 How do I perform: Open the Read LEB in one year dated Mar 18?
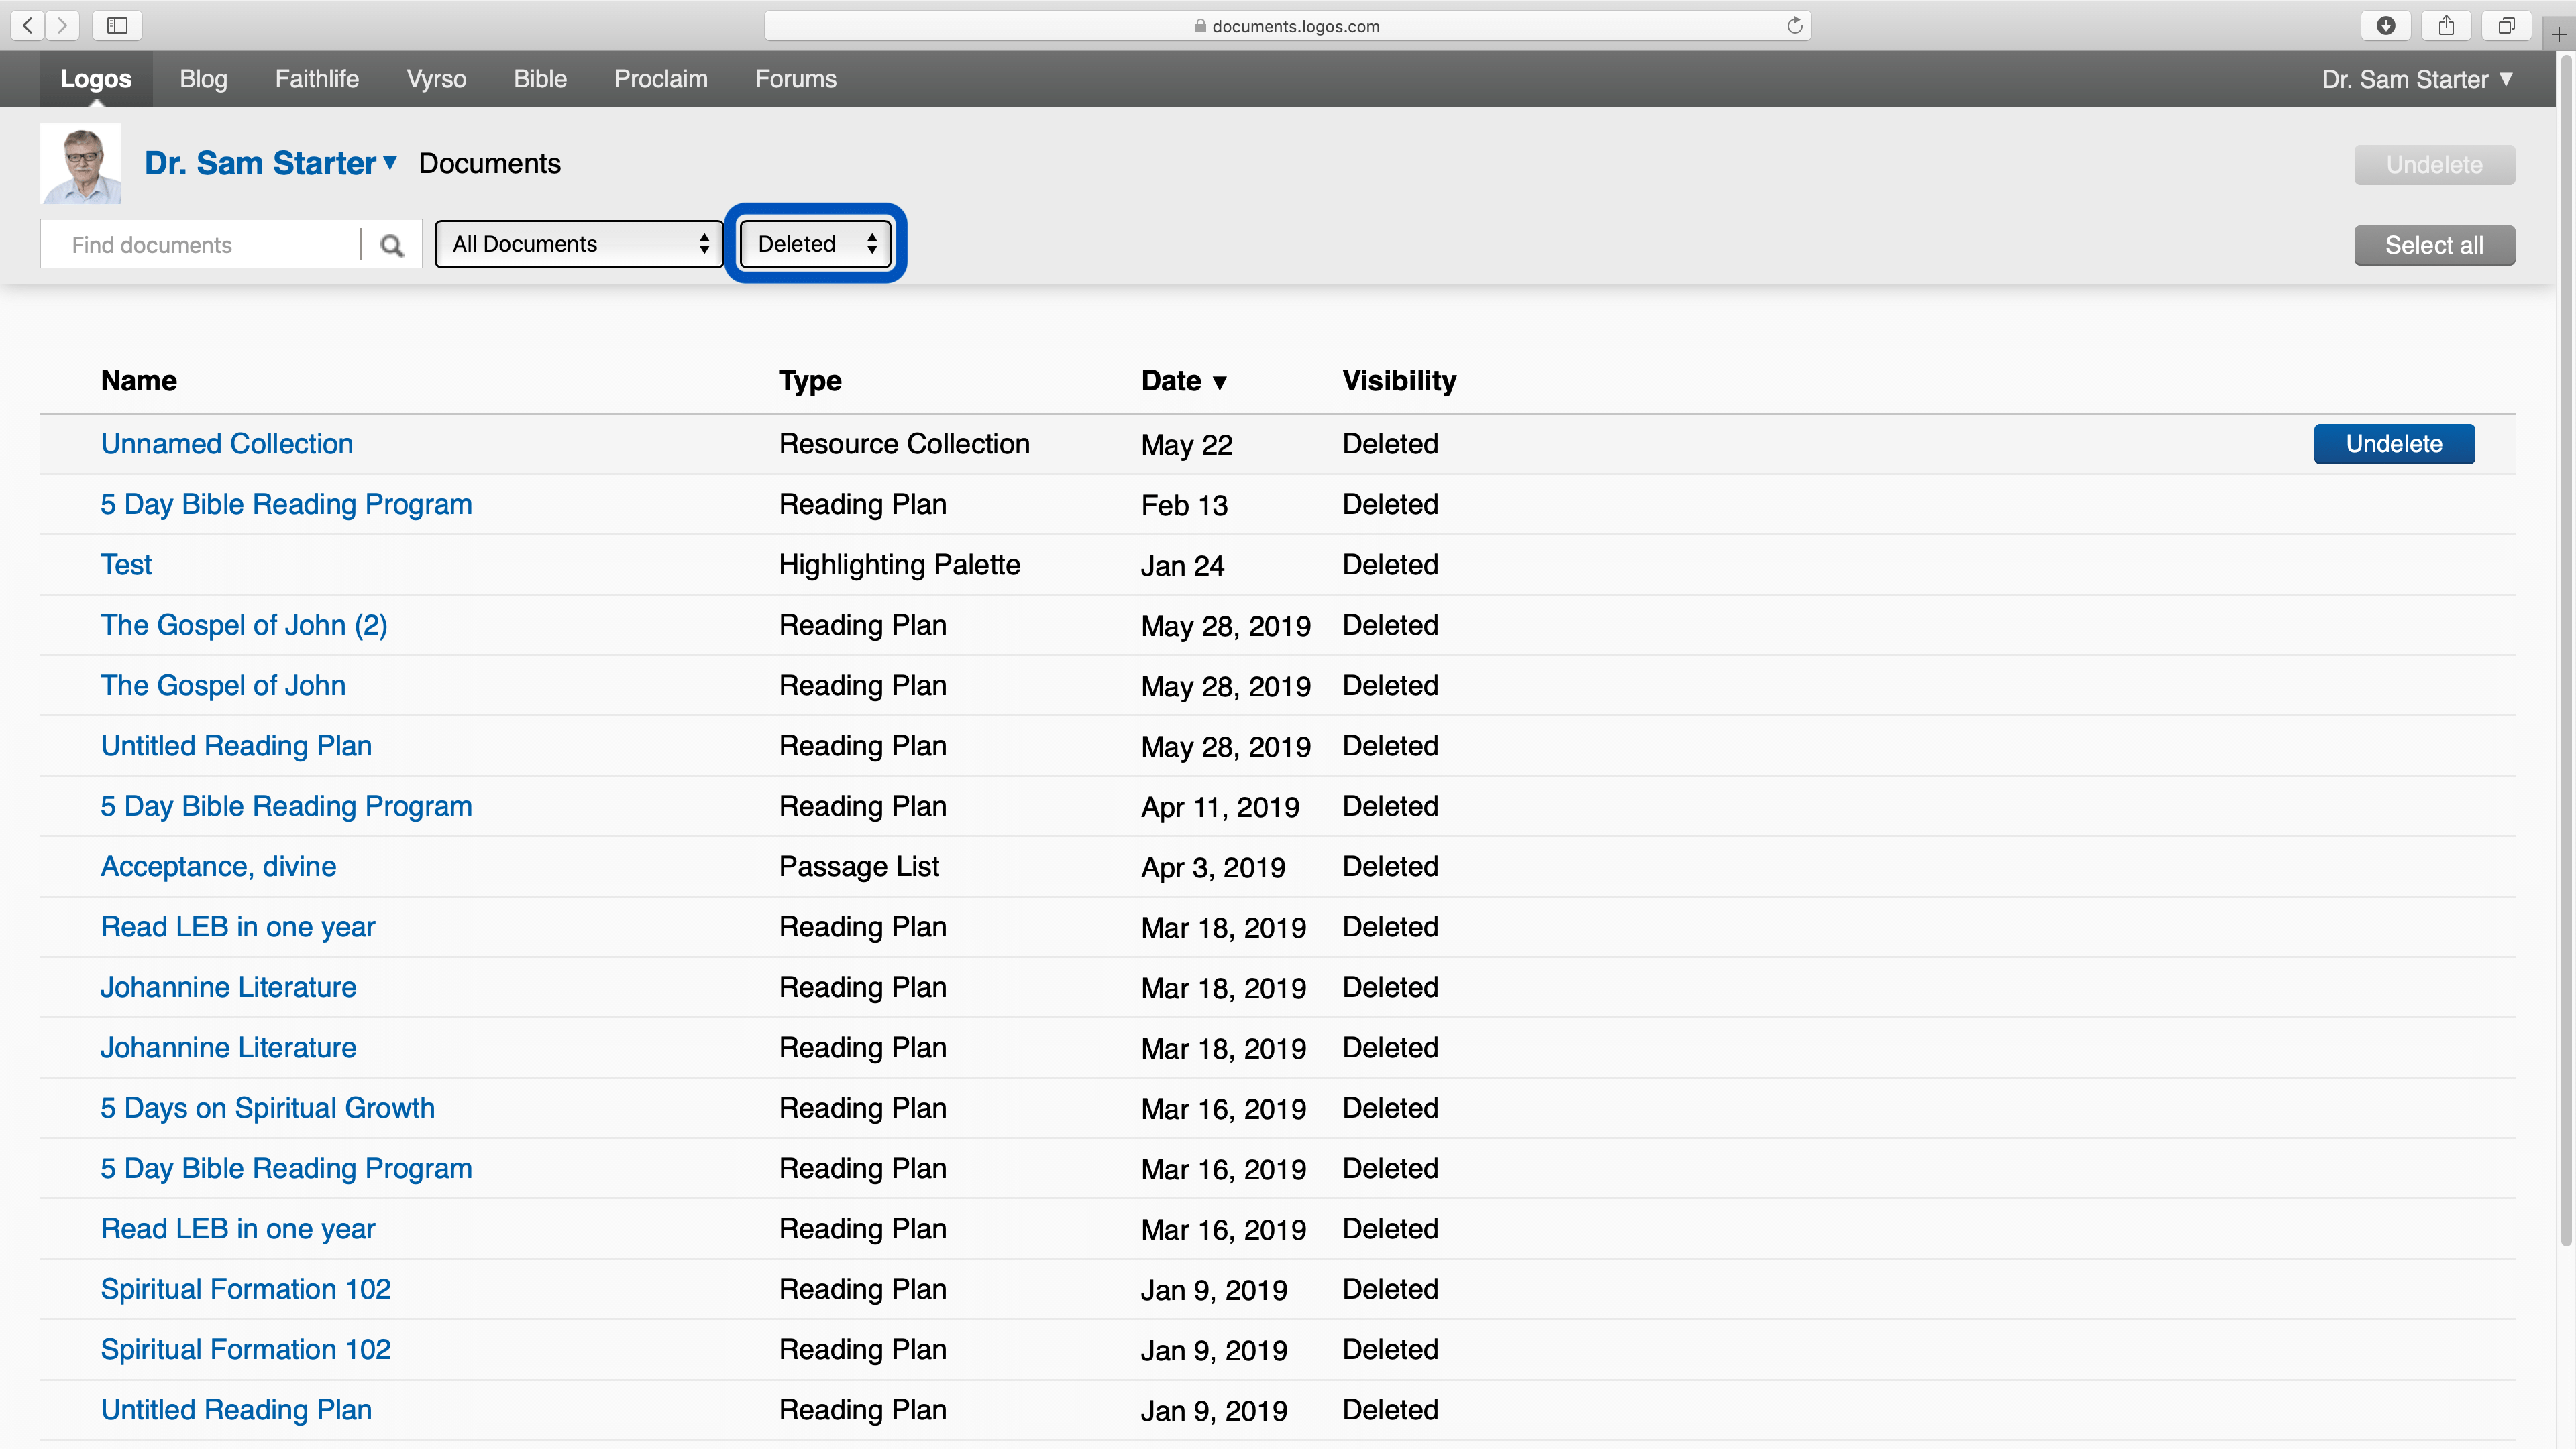[238, 927]
